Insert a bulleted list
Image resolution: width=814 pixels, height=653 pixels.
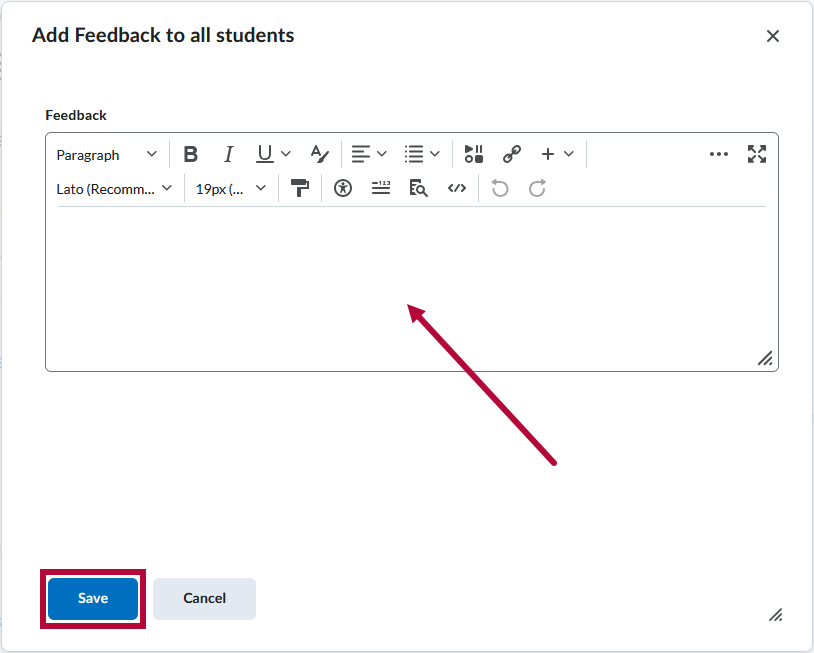point(414,154)
